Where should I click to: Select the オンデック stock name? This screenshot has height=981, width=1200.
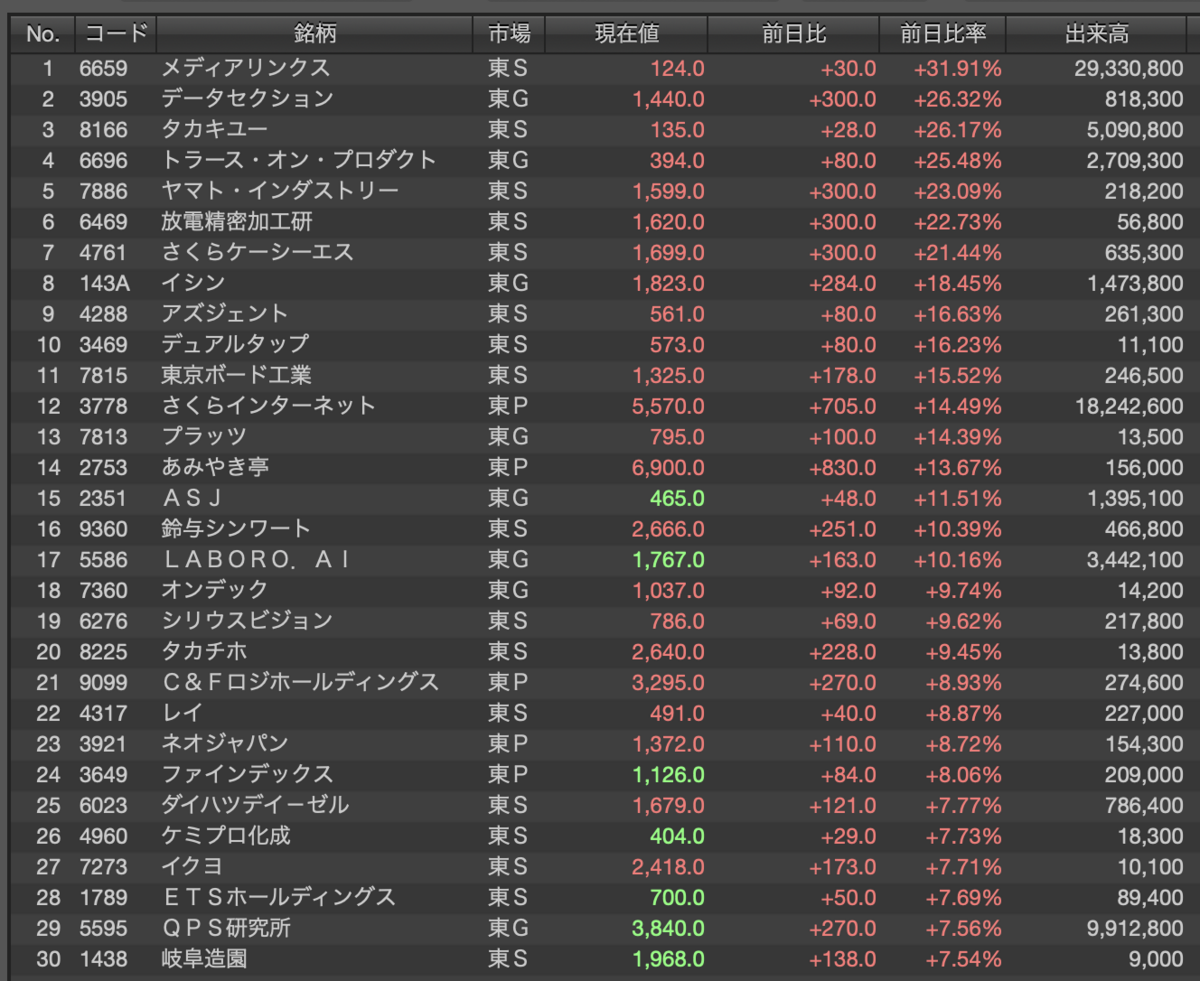(214, 590)
